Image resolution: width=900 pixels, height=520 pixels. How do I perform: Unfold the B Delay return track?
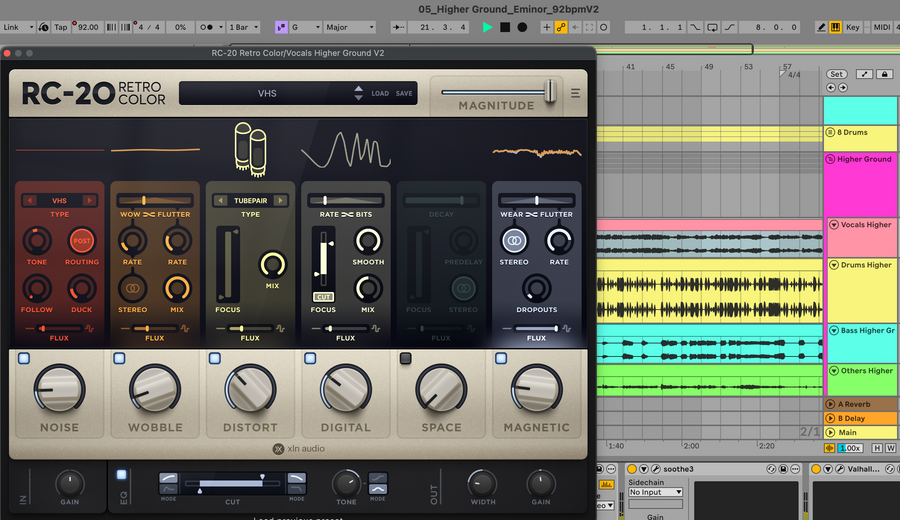click(830, 418)
